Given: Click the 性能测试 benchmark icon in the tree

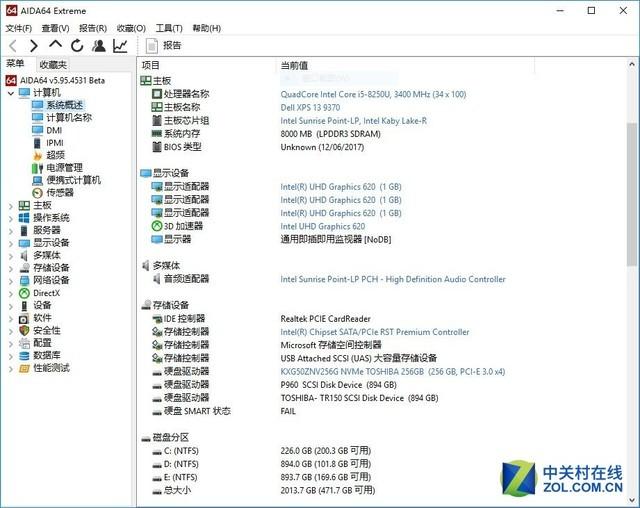Looking at the screenshot, I should pyautogui.click(x=24, y=368).
